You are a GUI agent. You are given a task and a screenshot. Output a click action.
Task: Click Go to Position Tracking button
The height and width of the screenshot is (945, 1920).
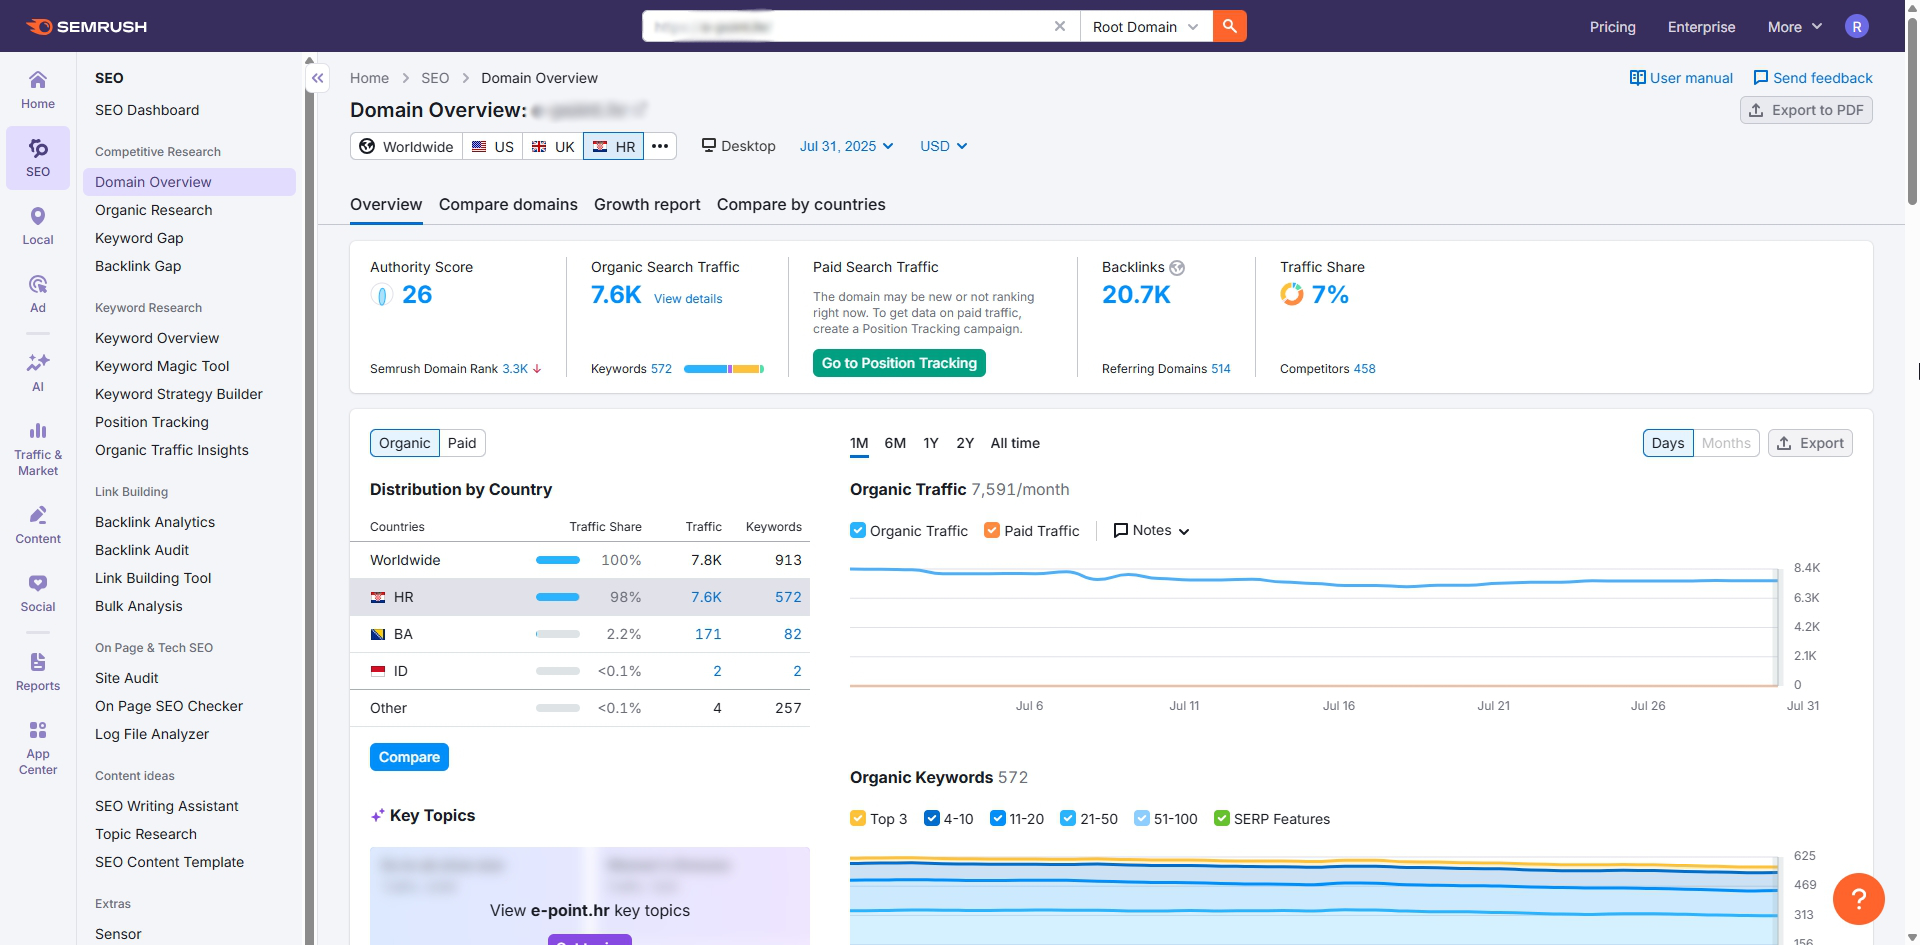pos(899,363)
